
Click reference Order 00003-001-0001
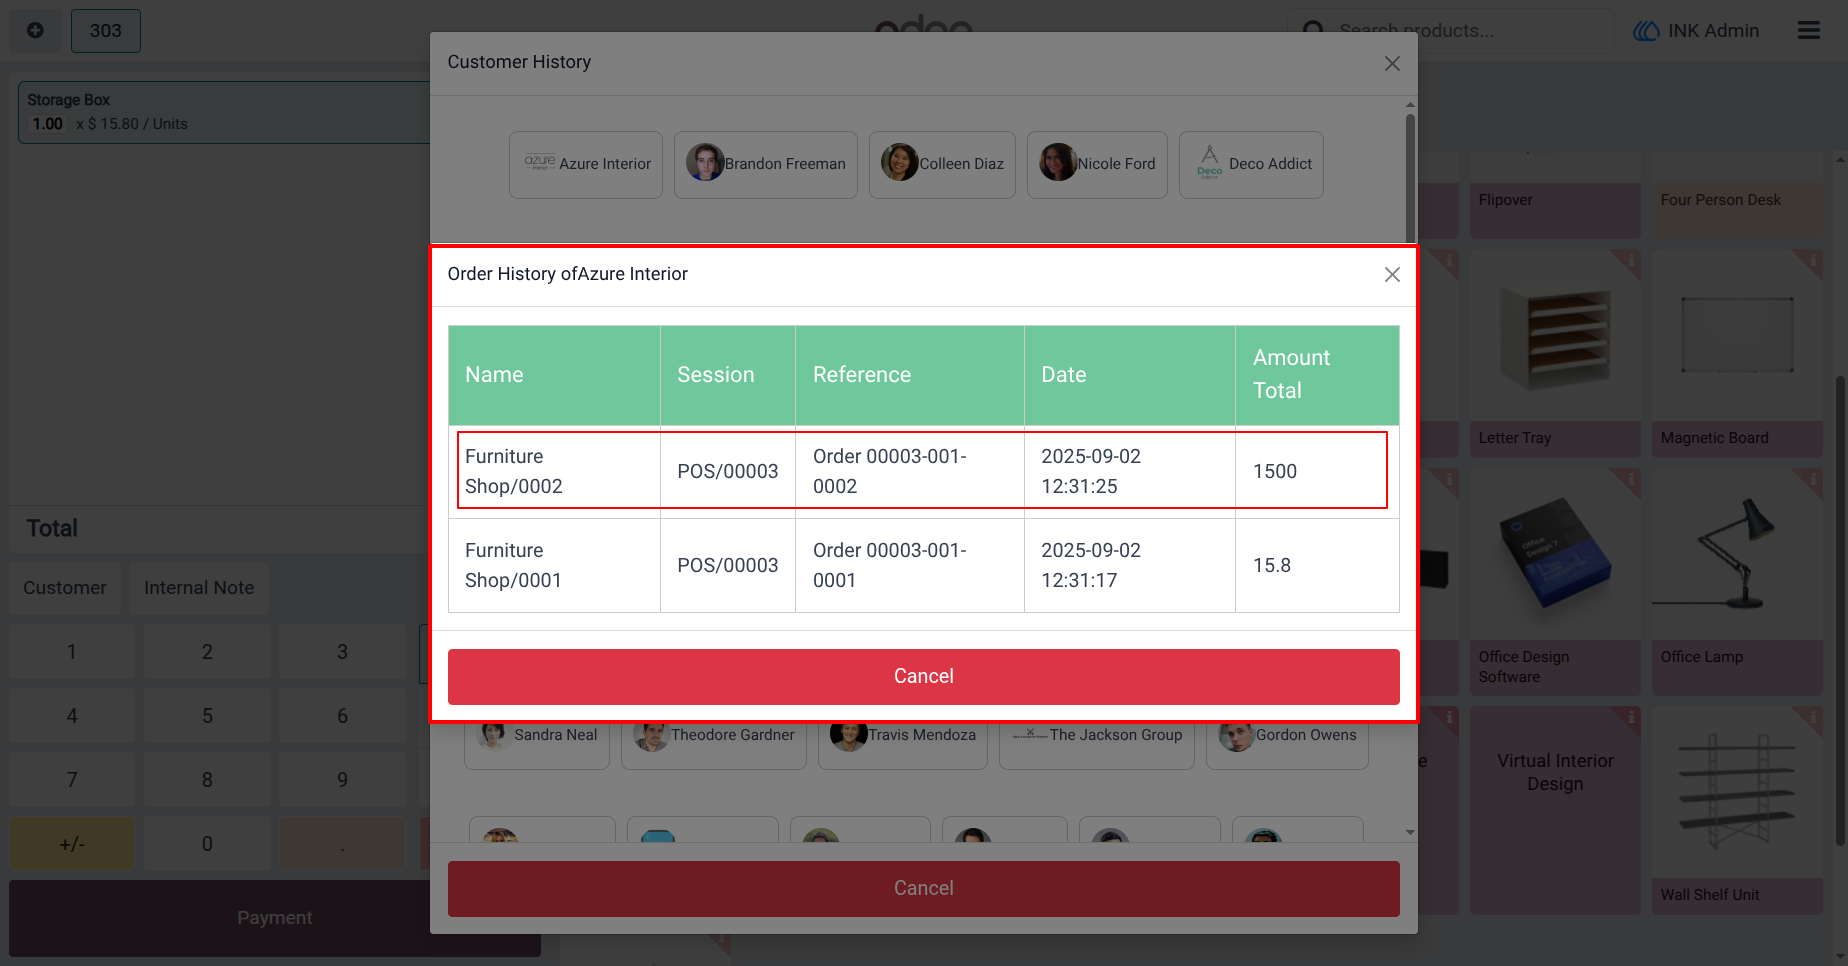pos(910,566)
